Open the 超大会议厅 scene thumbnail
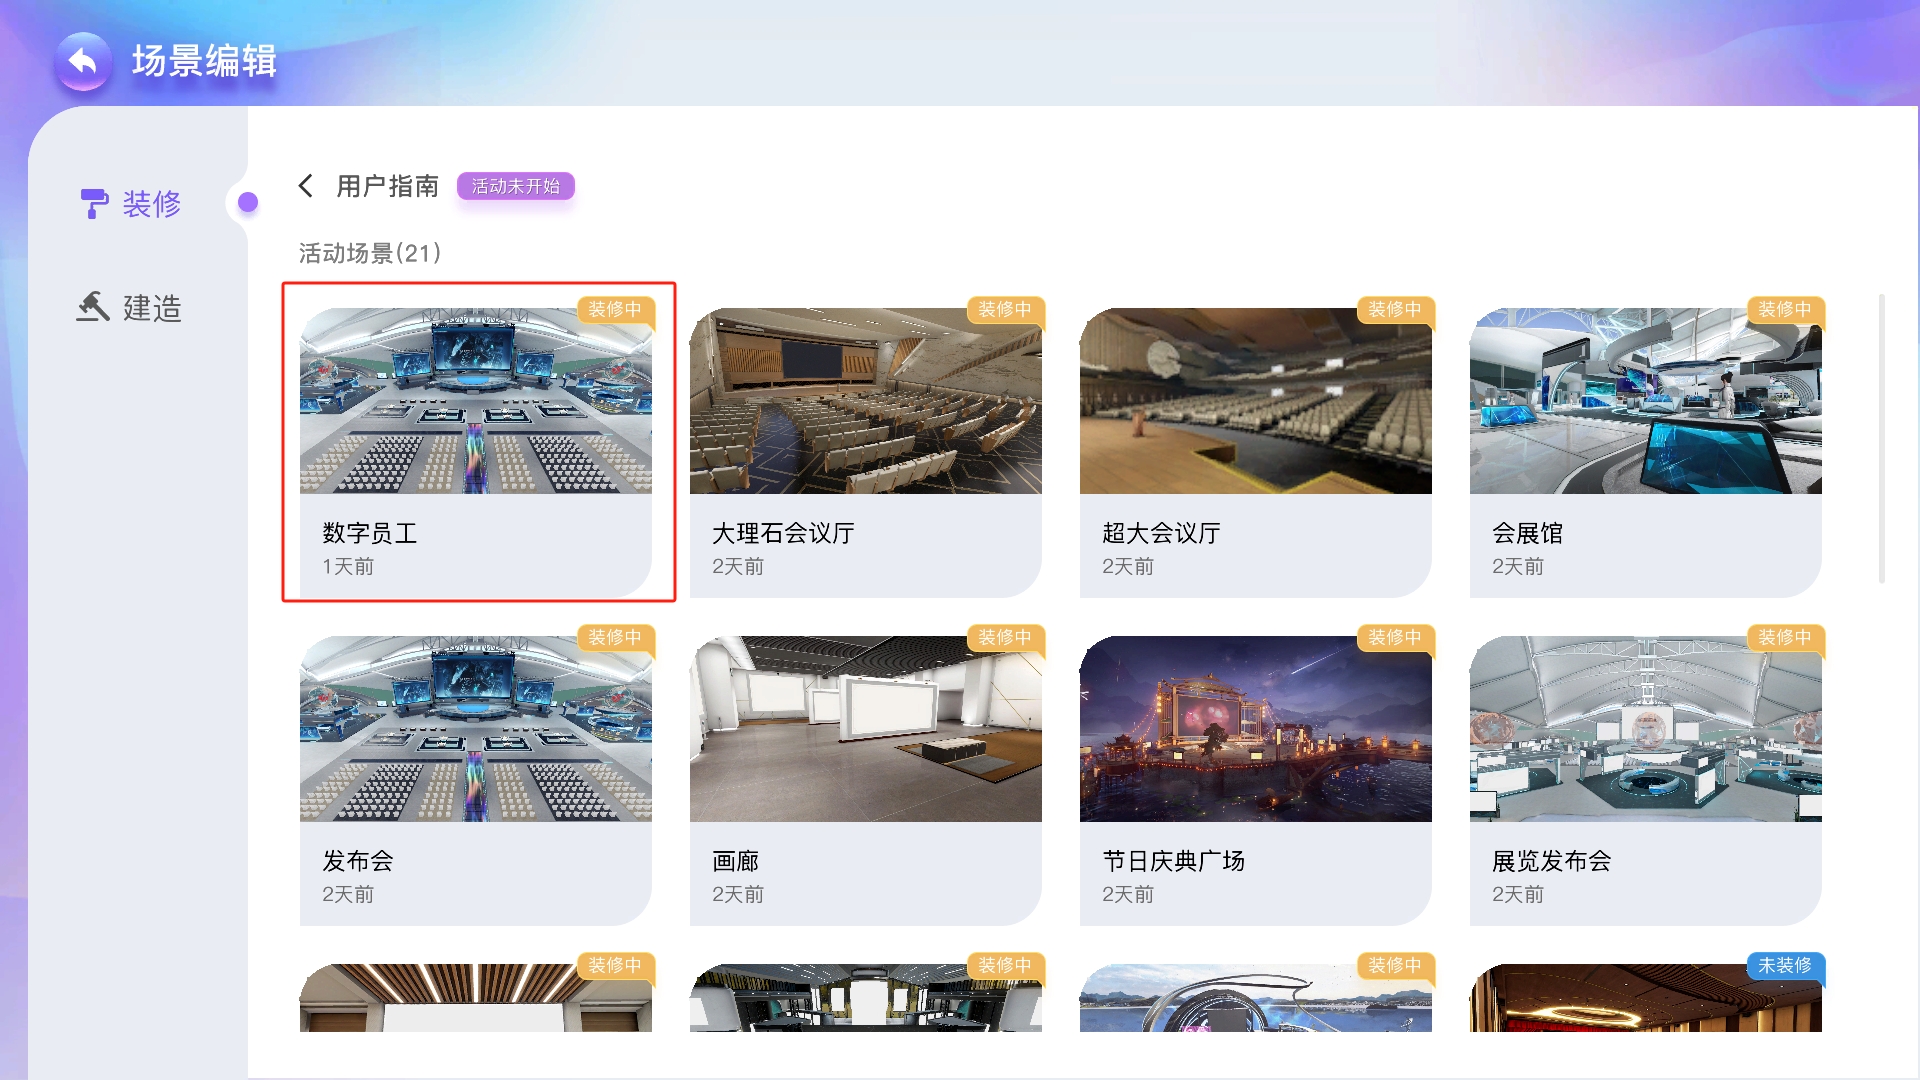 [1256, 401]
